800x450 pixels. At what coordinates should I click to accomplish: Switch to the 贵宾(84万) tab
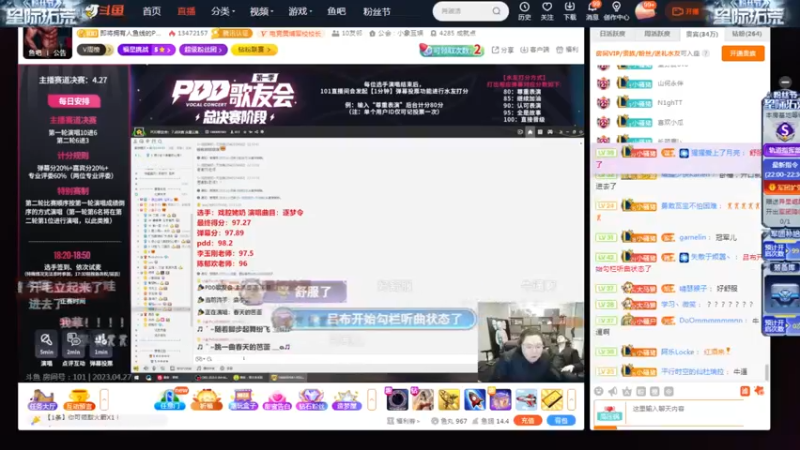(x=702, y=34)
